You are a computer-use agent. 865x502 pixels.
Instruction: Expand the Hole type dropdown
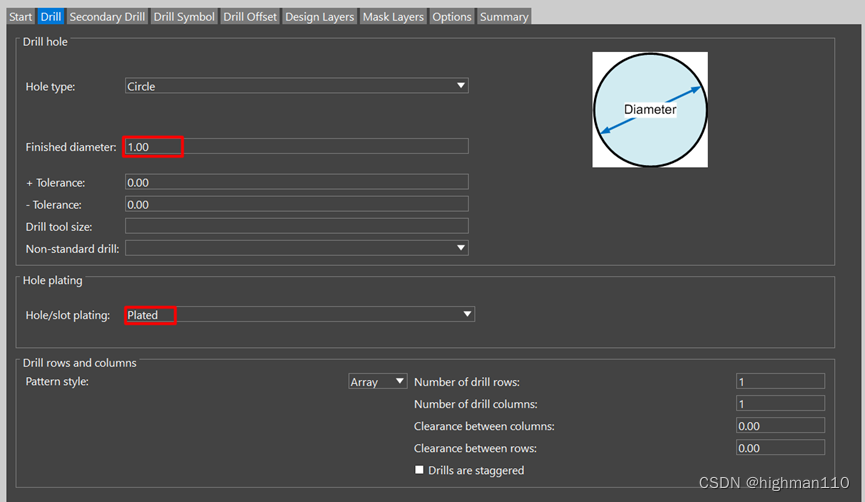tap(296, 87)
